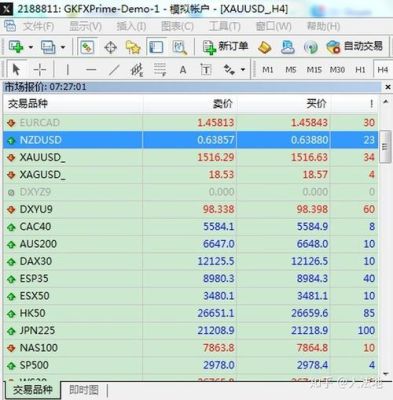
Task: Toggle the Market Watch panel icon
Action: tap(87, 47)
